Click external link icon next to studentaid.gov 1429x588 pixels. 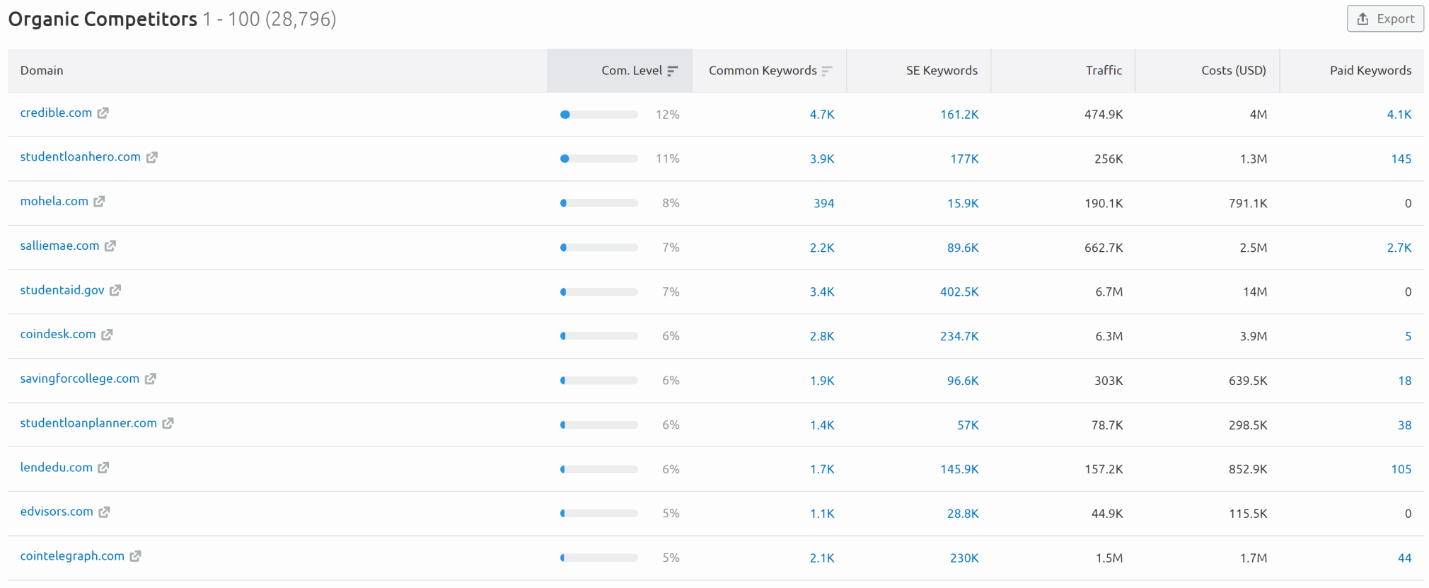point(115,290)
